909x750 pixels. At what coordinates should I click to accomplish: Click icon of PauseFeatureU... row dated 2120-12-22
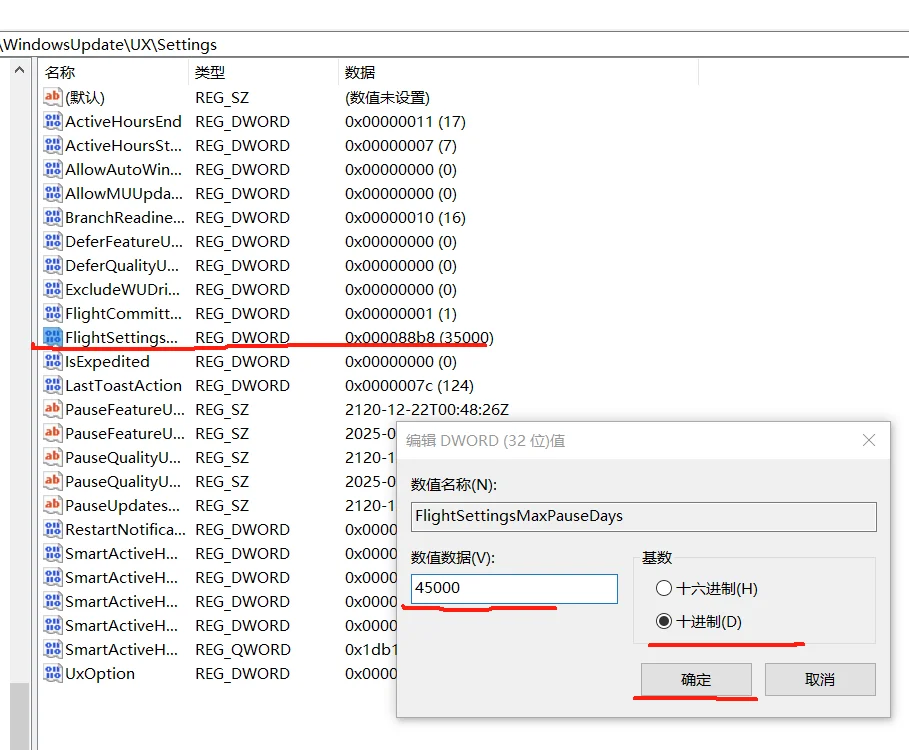[52, 409]
